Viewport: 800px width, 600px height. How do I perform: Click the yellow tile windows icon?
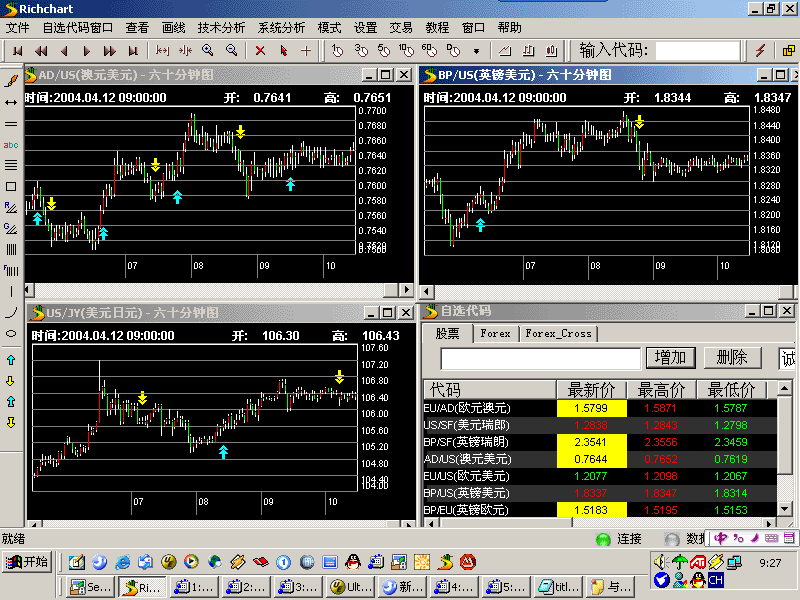click(788, 51)
